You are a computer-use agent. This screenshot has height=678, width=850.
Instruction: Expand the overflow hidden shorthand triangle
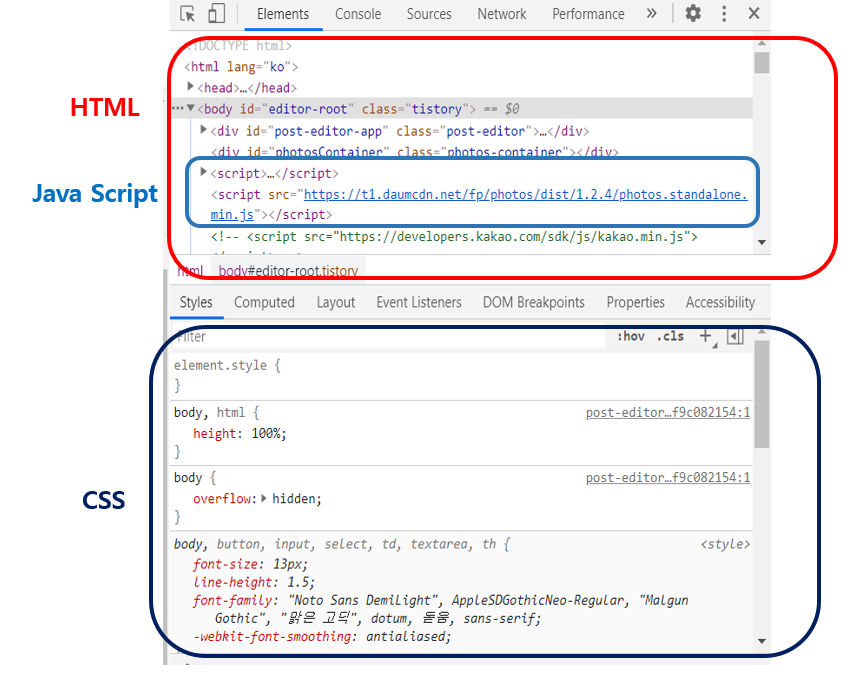point(264,498)
